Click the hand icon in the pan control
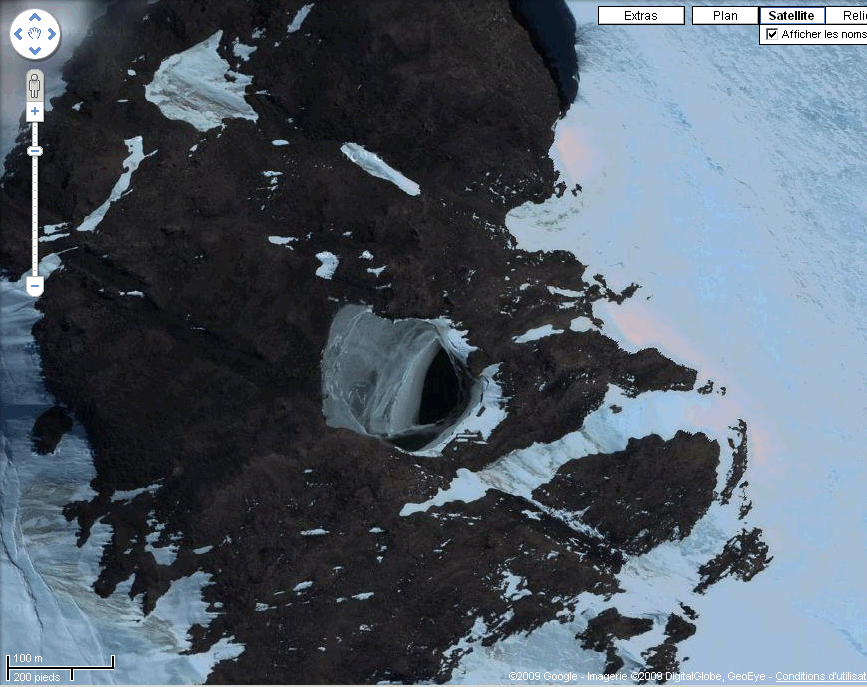 35,35
